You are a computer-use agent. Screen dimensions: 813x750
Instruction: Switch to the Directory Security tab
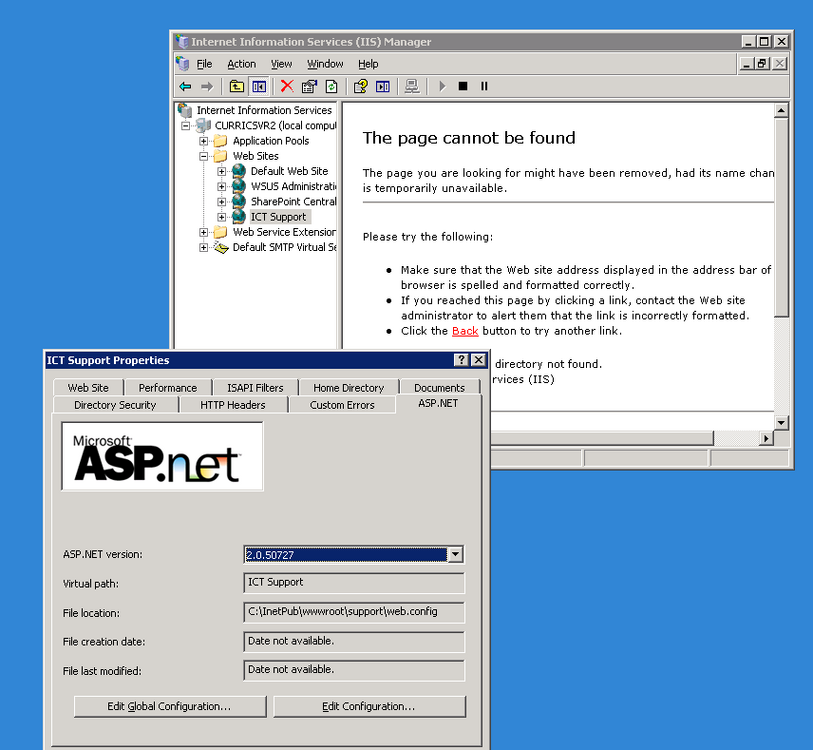click(115, 405)
